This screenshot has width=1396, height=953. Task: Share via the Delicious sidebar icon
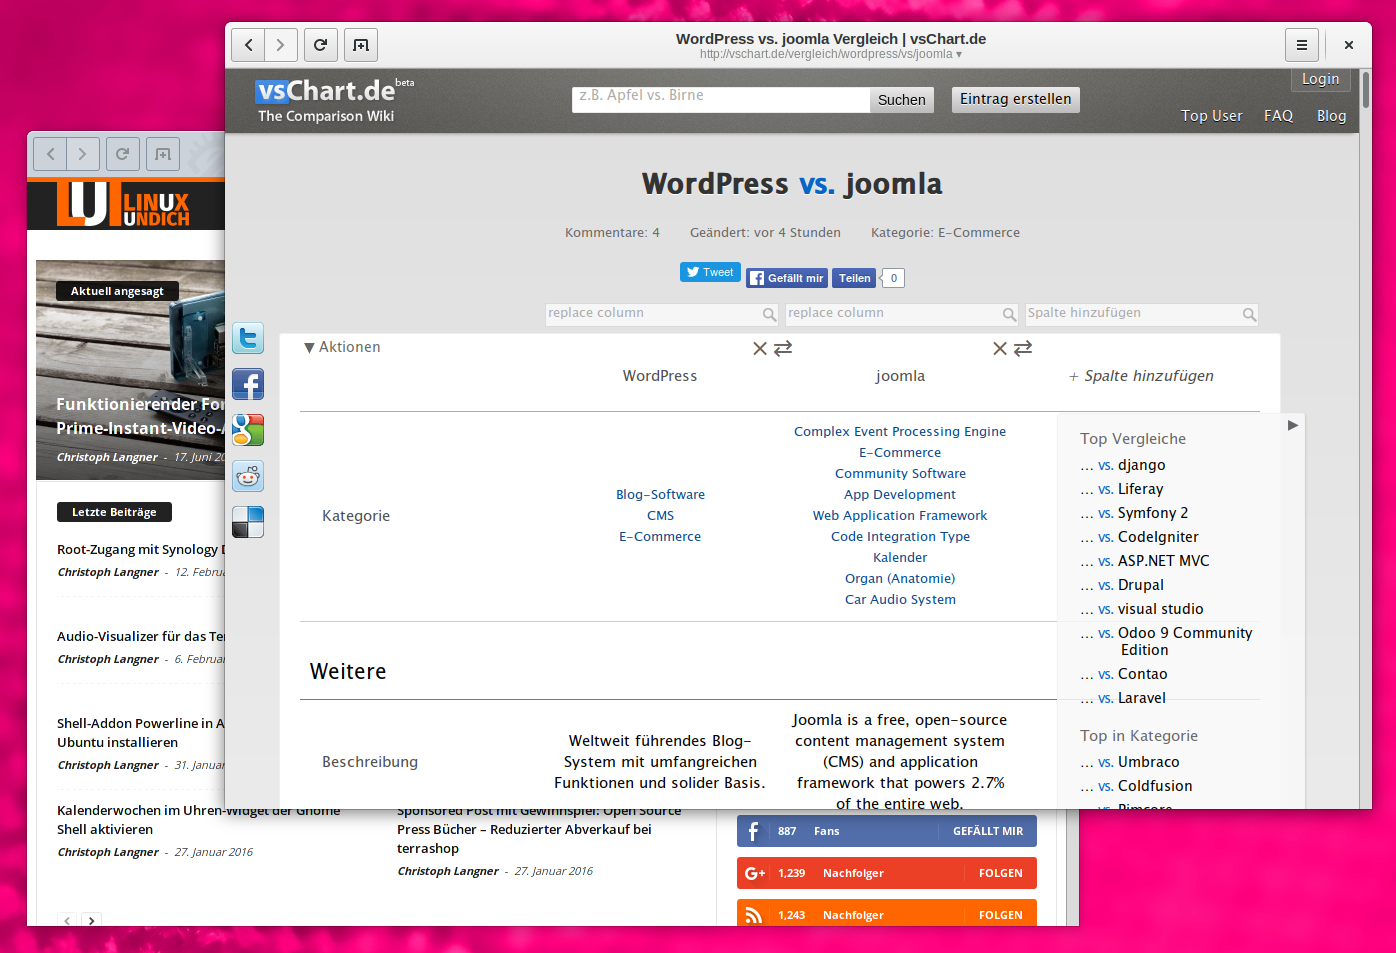click(248, 522)
